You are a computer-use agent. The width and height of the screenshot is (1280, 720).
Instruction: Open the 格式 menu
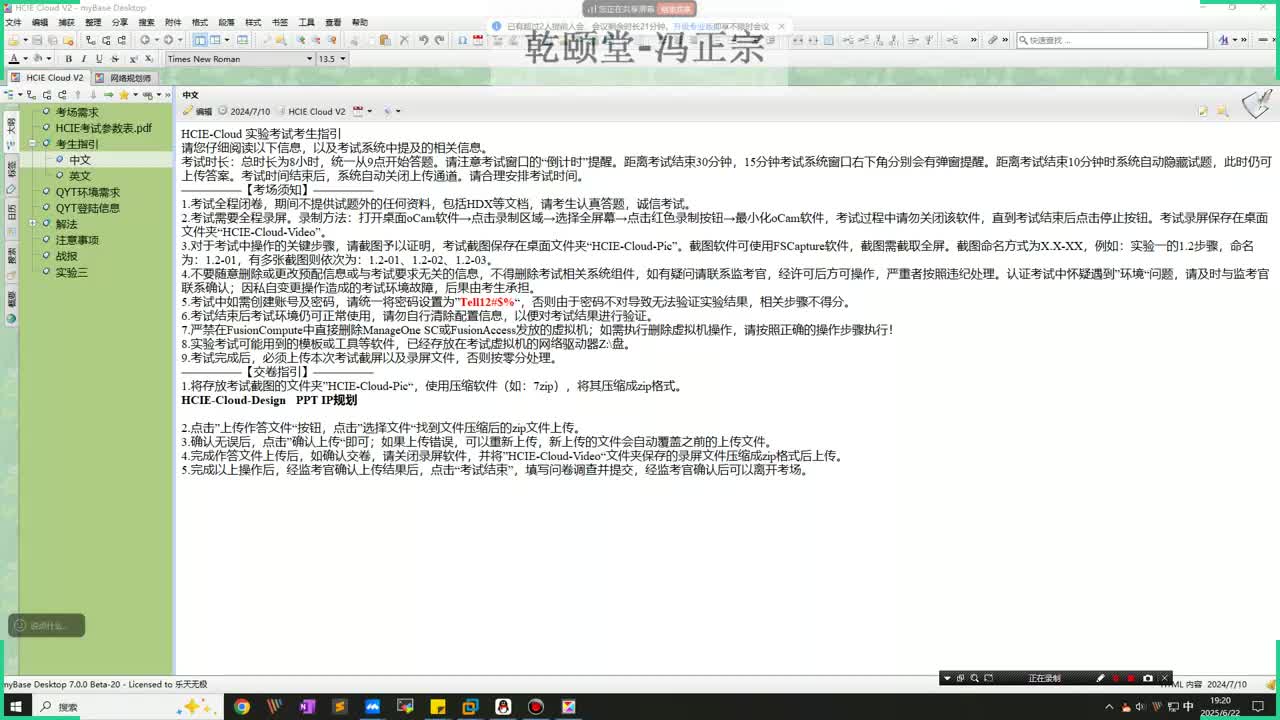(x=200, y=22)
